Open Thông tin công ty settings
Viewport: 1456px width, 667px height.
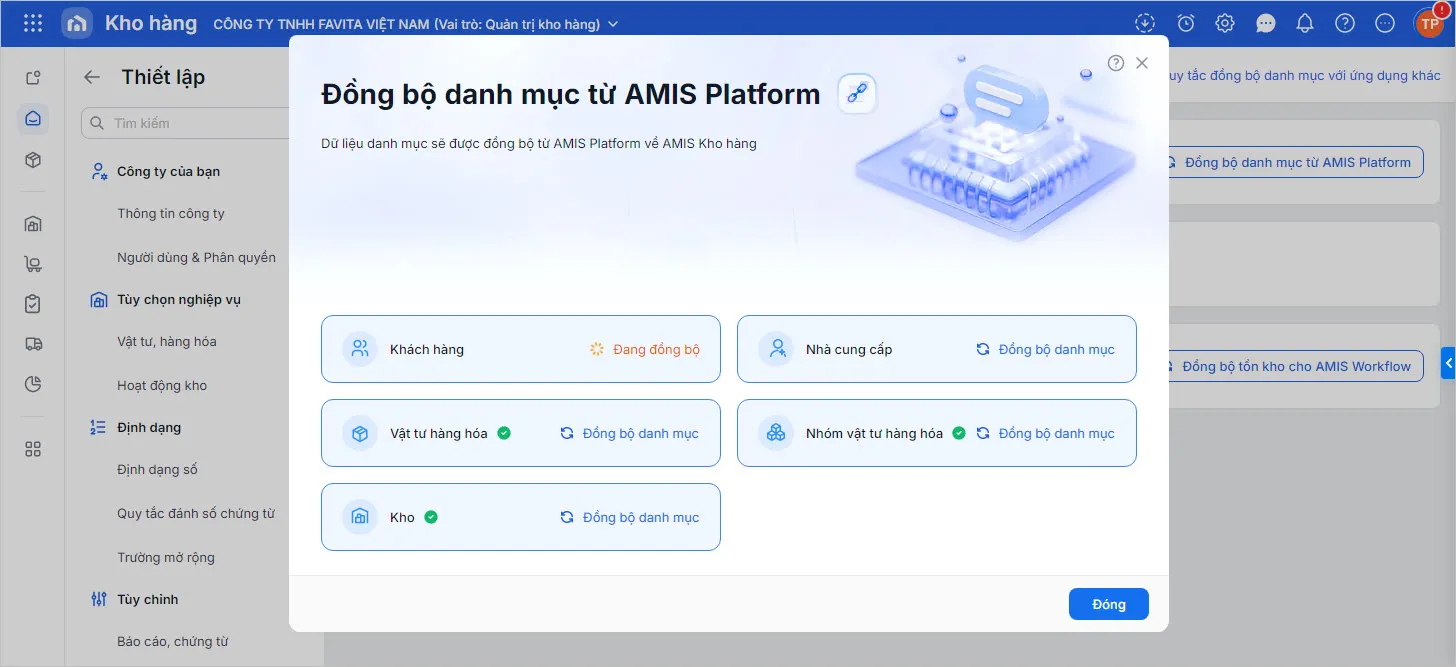[x=171, y=213]
